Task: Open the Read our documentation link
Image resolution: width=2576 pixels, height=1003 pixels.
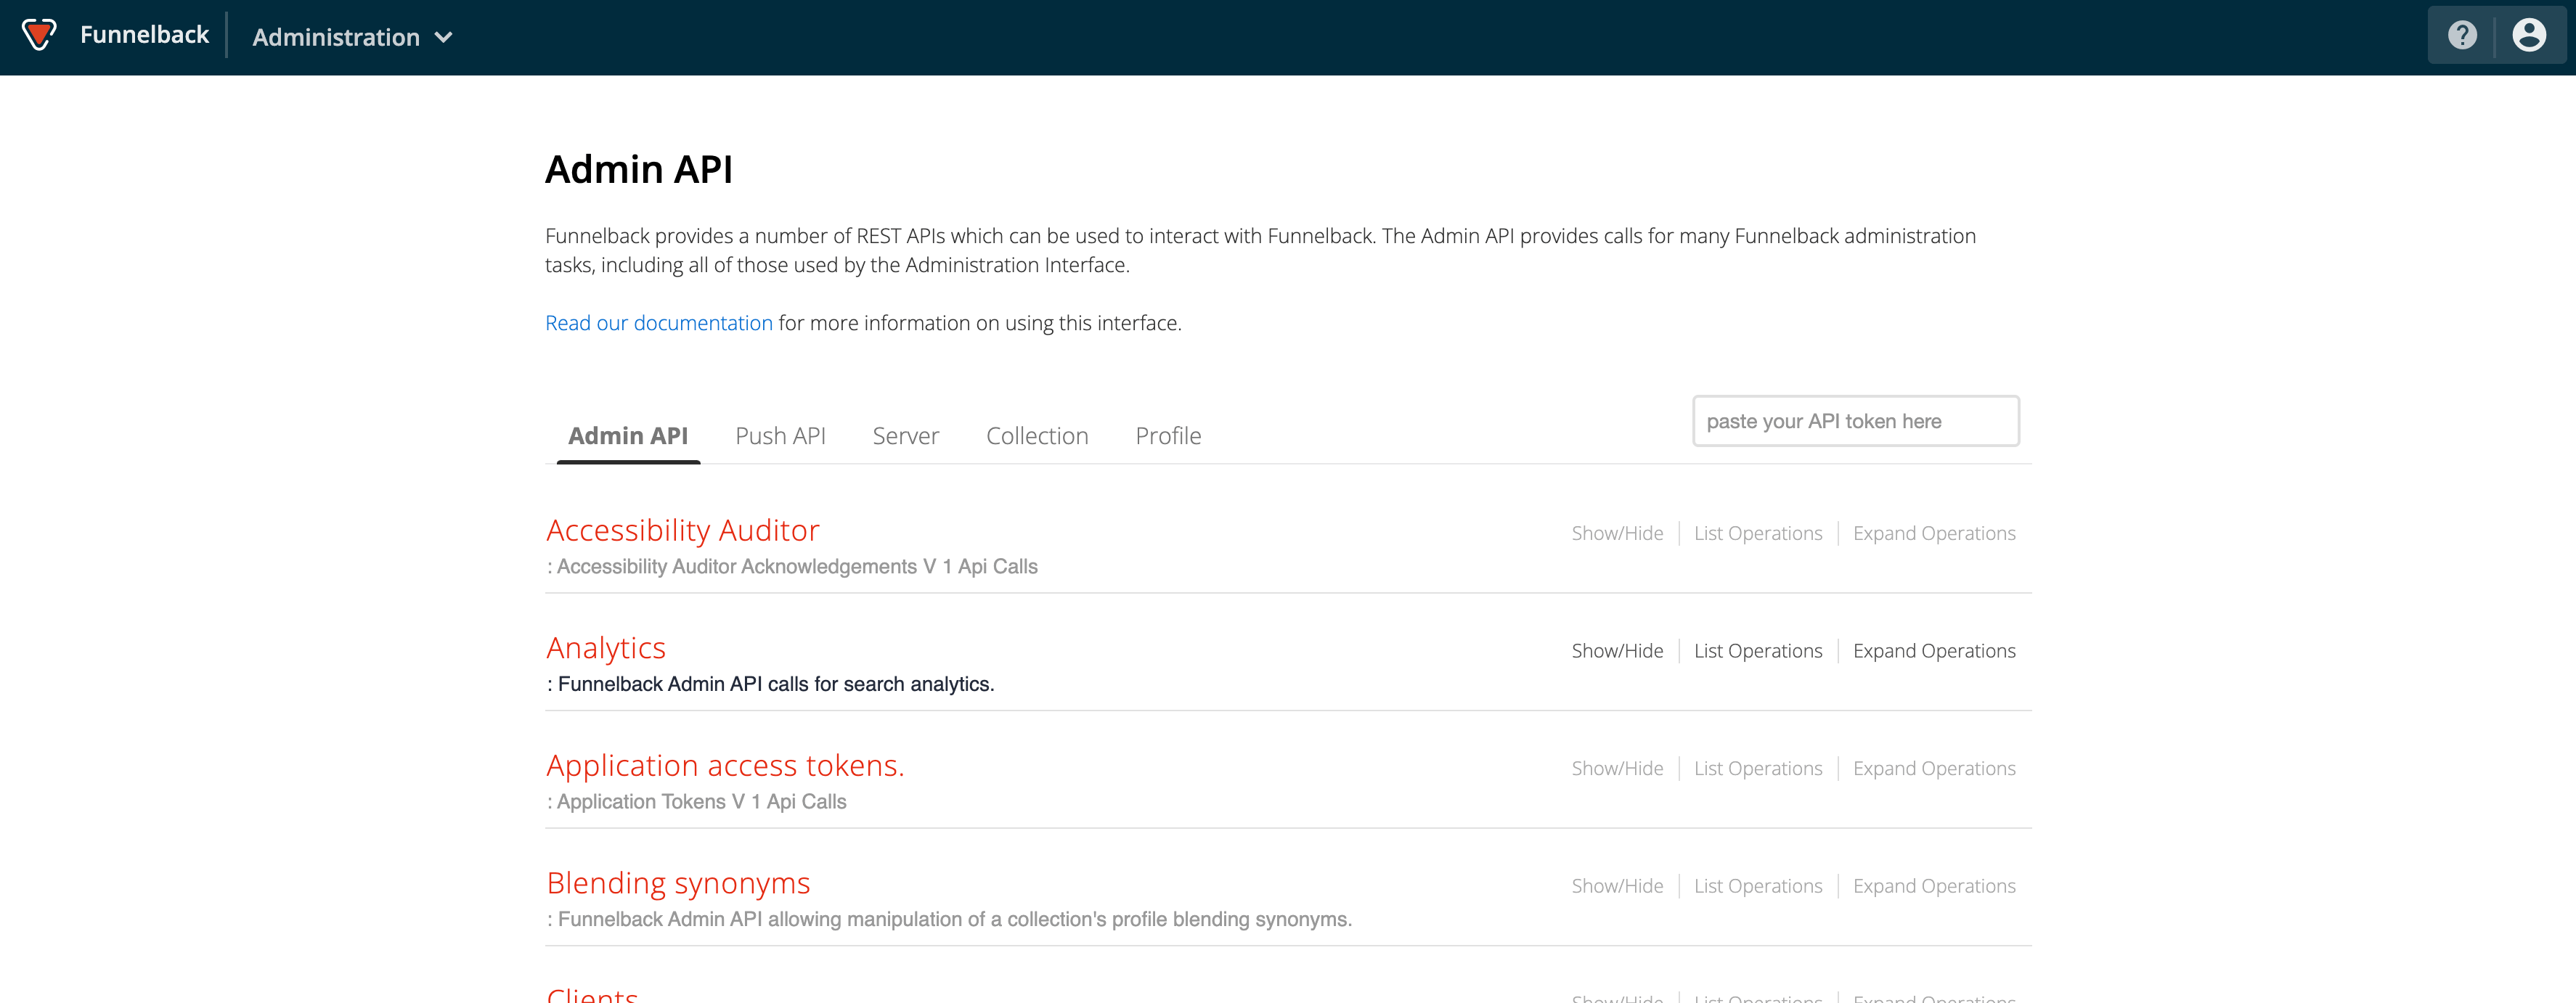Action: coord(658,322)
